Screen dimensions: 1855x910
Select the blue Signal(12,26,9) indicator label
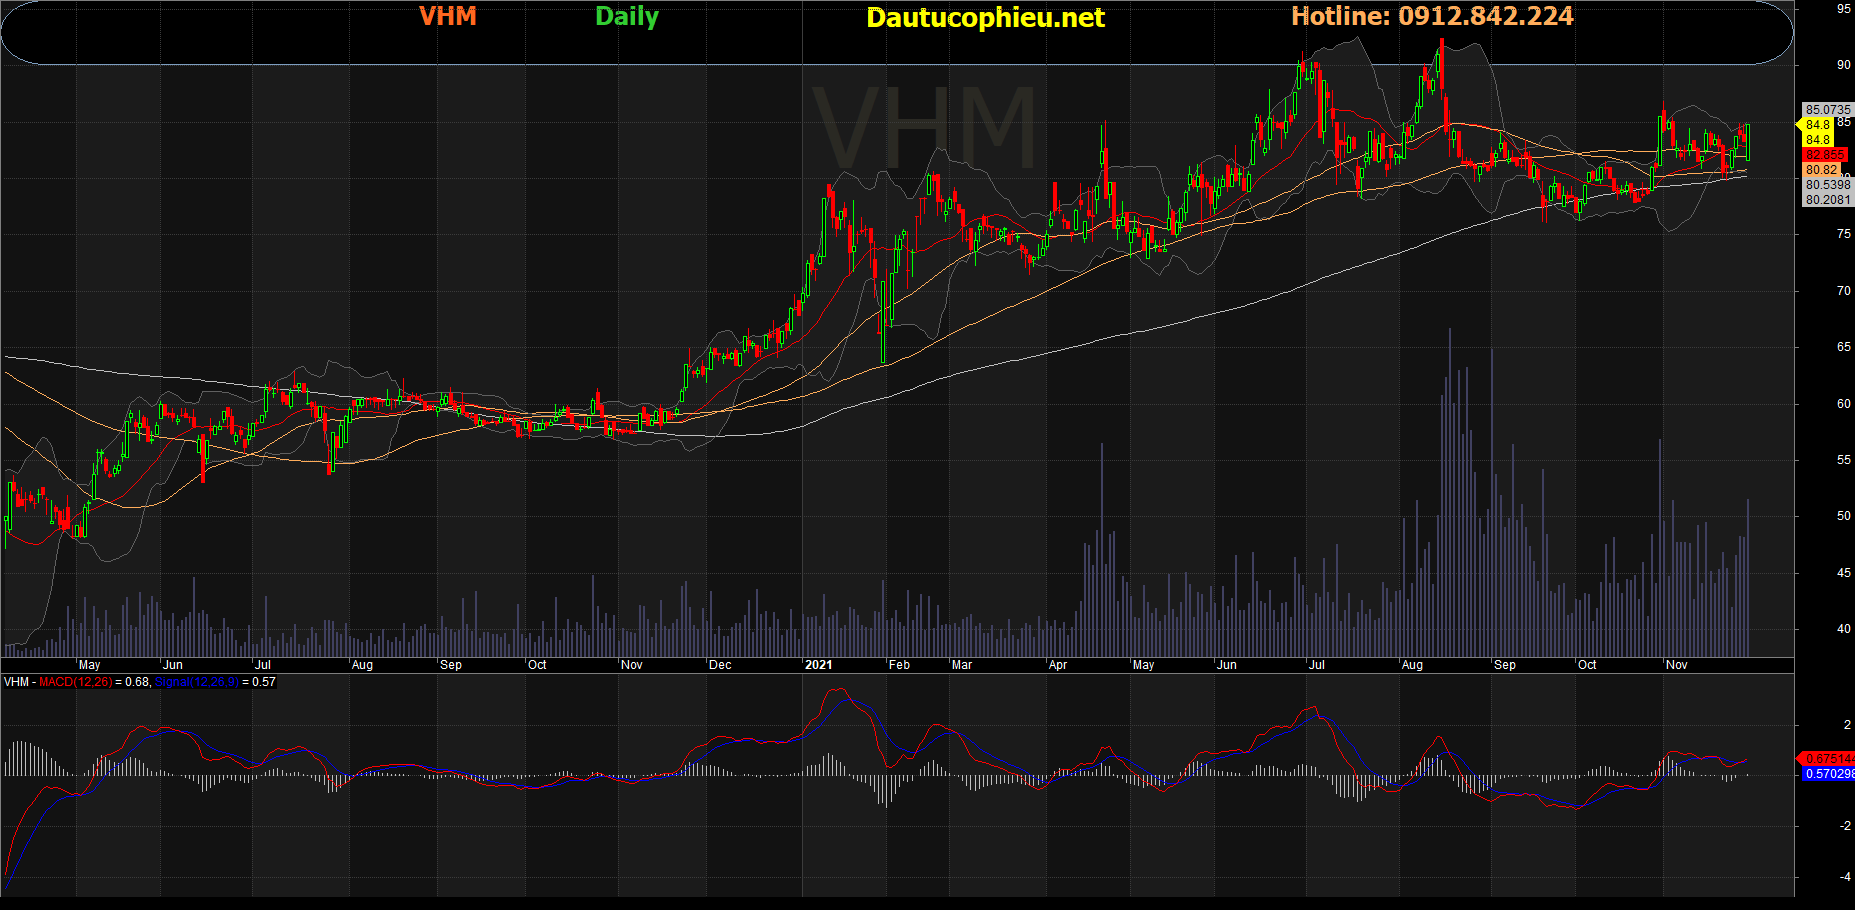pyautogui.click(x=196, y=682)
